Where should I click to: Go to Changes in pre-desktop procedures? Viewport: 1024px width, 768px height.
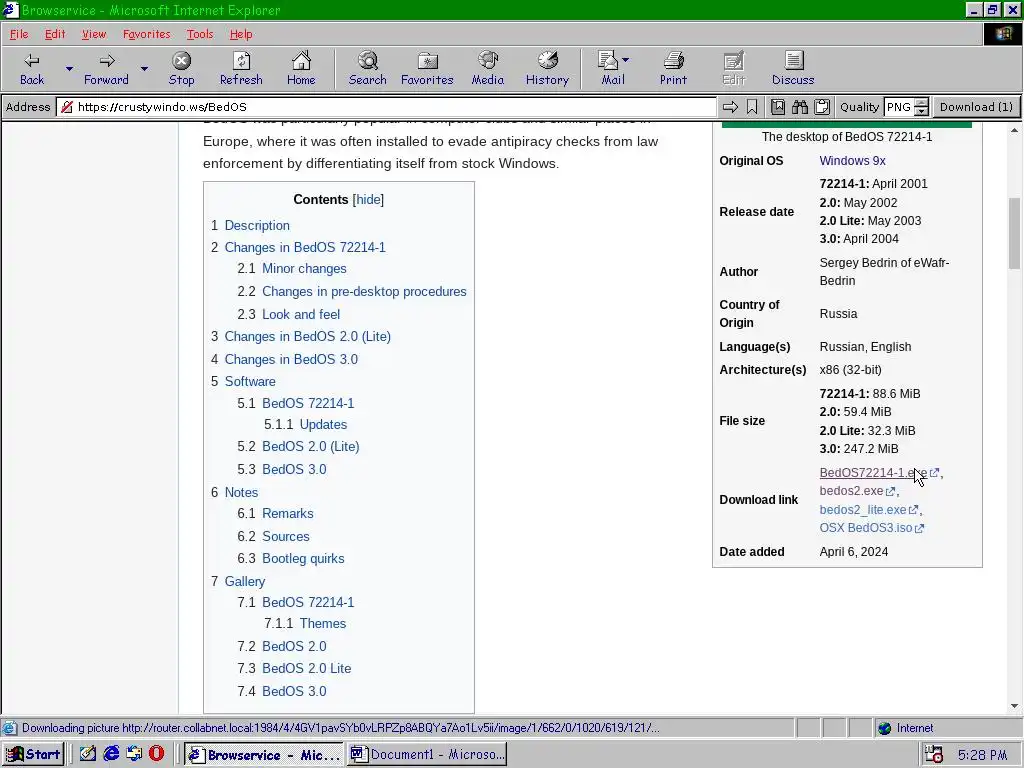[364, 291]
